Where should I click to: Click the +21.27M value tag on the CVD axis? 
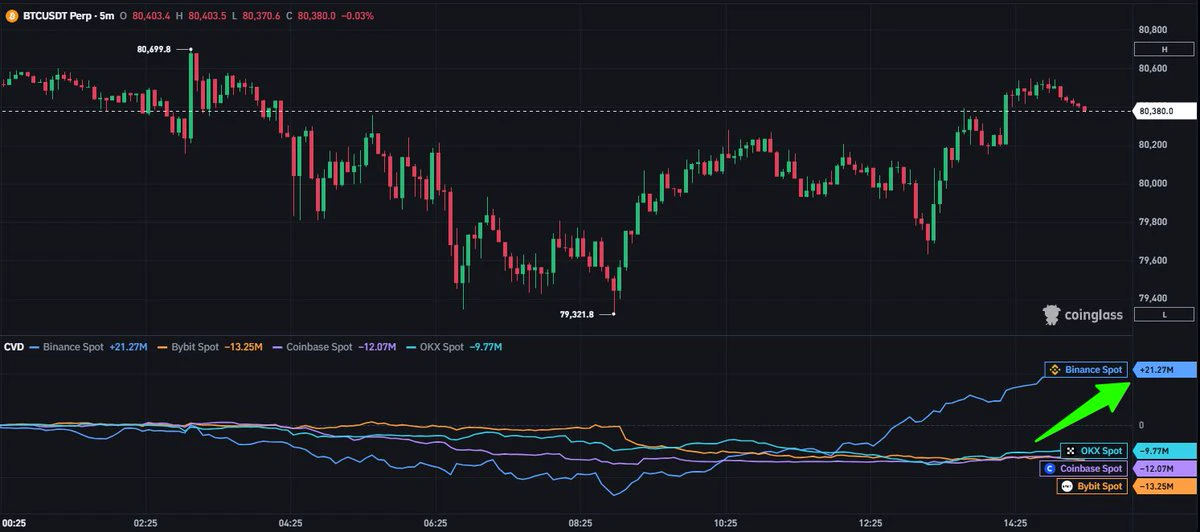pyautogui.click(x=1164, y=370)
